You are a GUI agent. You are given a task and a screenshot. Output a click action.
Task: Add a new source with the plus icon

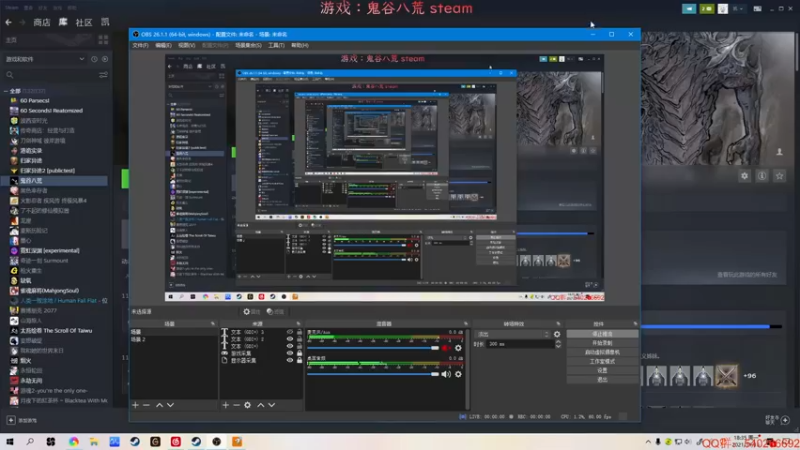226,405
